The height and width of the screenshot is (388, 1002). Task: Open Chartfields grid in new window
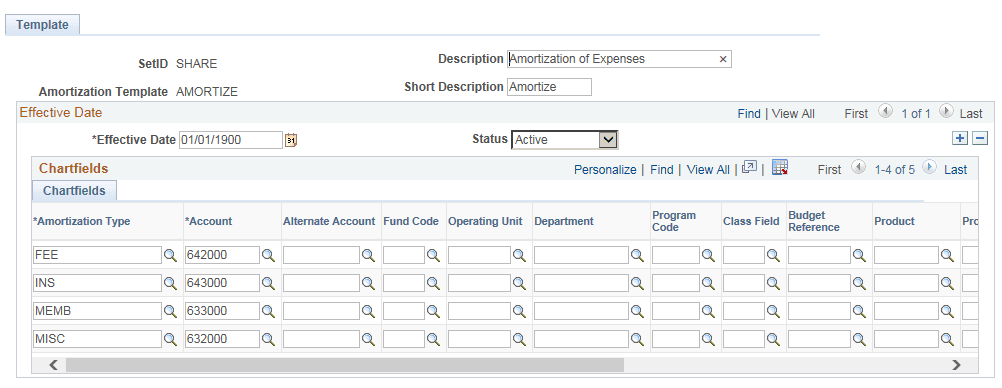750,168
